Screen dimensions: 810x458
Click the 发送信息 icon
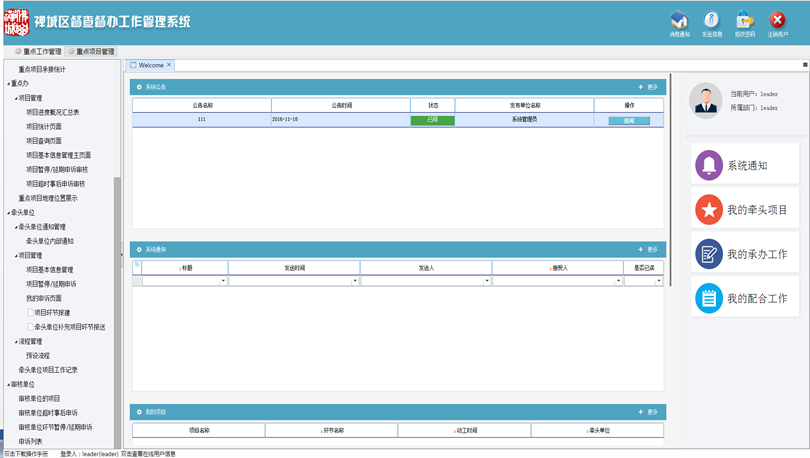point(711,20)
